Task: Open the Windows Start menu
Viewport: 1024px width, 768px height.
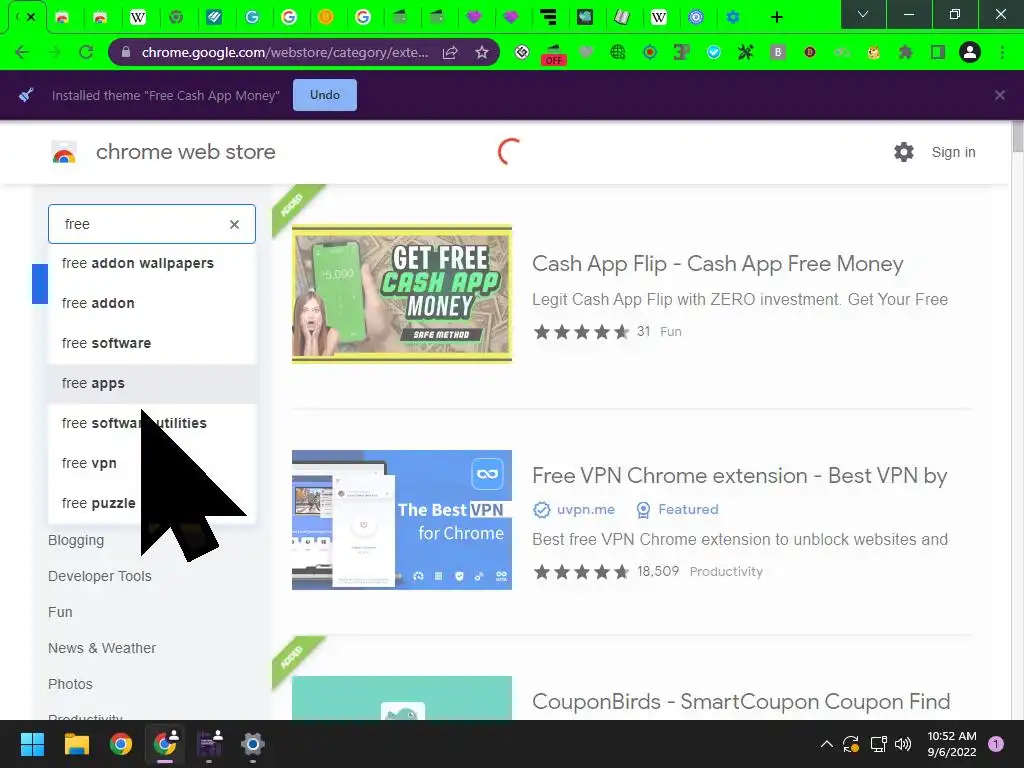Action: 32,744
